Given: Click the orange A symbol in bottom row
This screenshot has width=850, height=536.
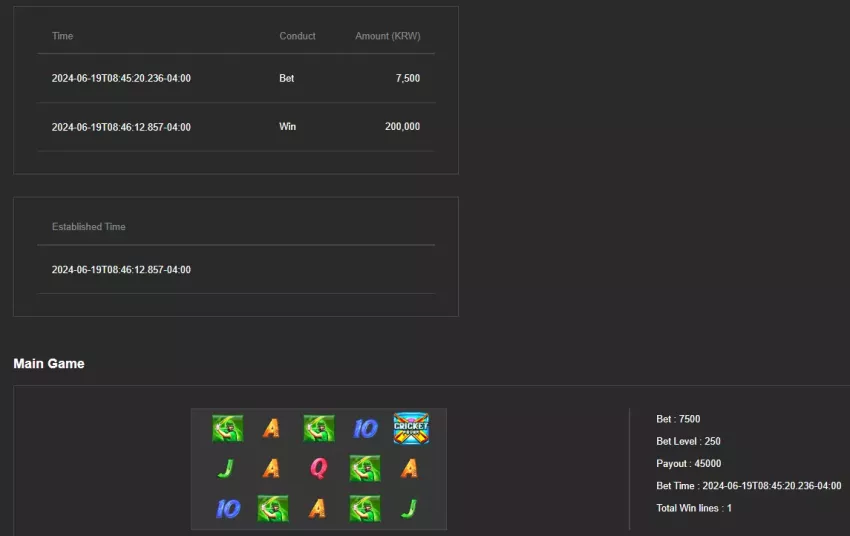Looking at the screenshot, I should pyautogui.click(x=317, y=508).
